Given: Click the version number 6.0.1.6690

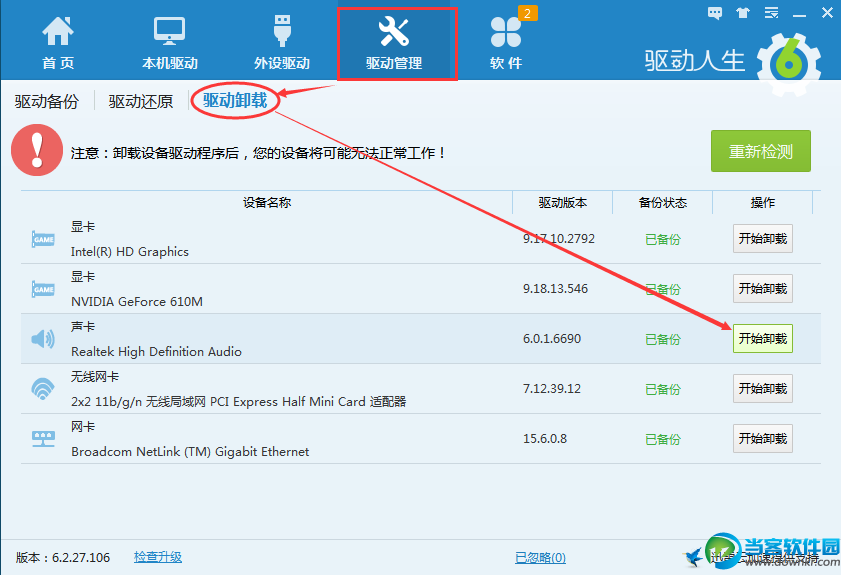Looking at the screenshot, I should [552, 339].
